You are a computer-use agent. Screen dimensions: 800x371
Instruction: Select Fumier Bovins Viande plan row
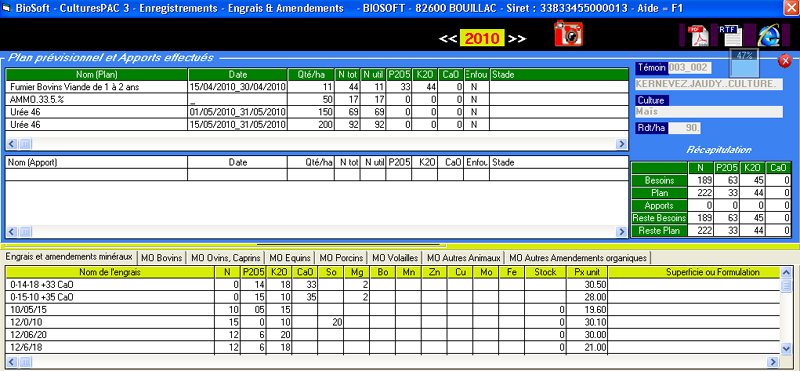point(316,87)
